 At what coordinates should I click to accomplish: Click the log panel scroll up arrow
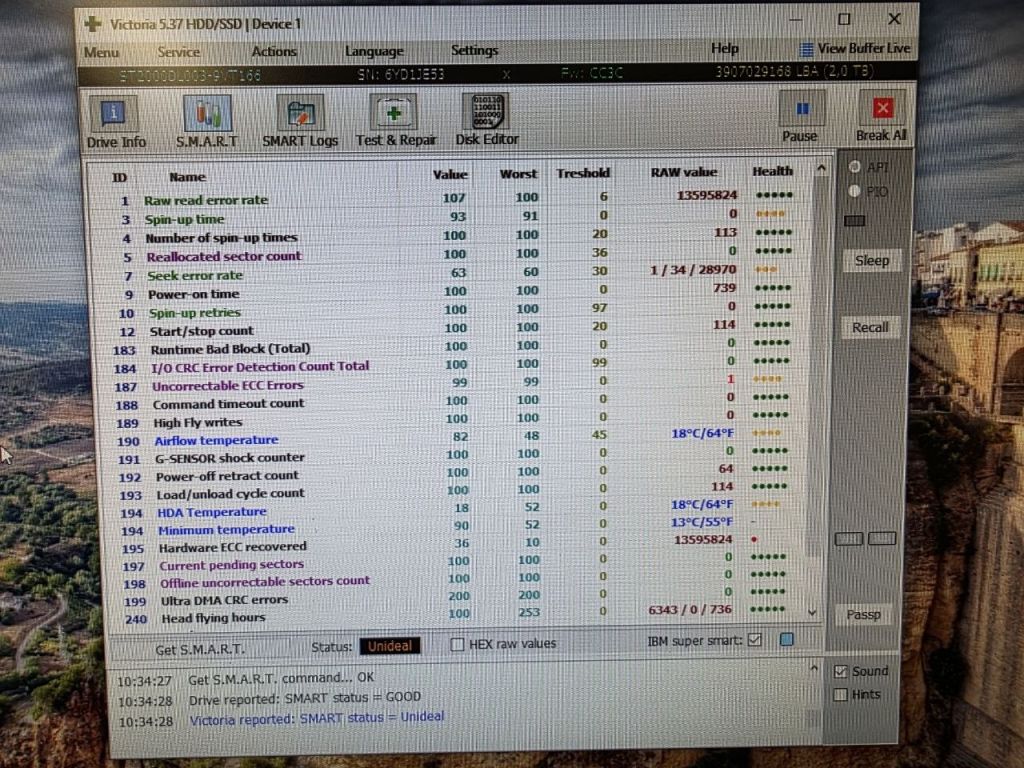(x=814, y=669)
